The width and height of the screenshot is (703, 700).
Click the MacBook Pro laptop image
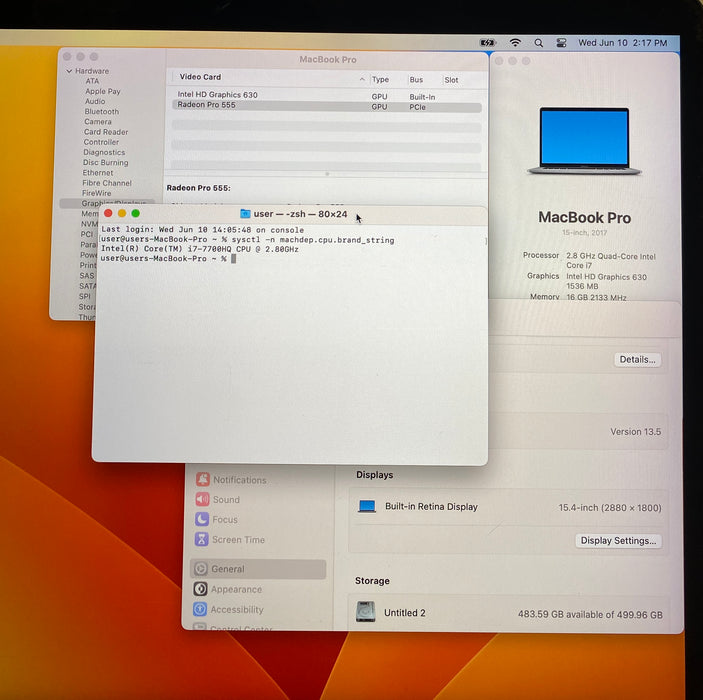pyautogui.click(x=585, y=141)
